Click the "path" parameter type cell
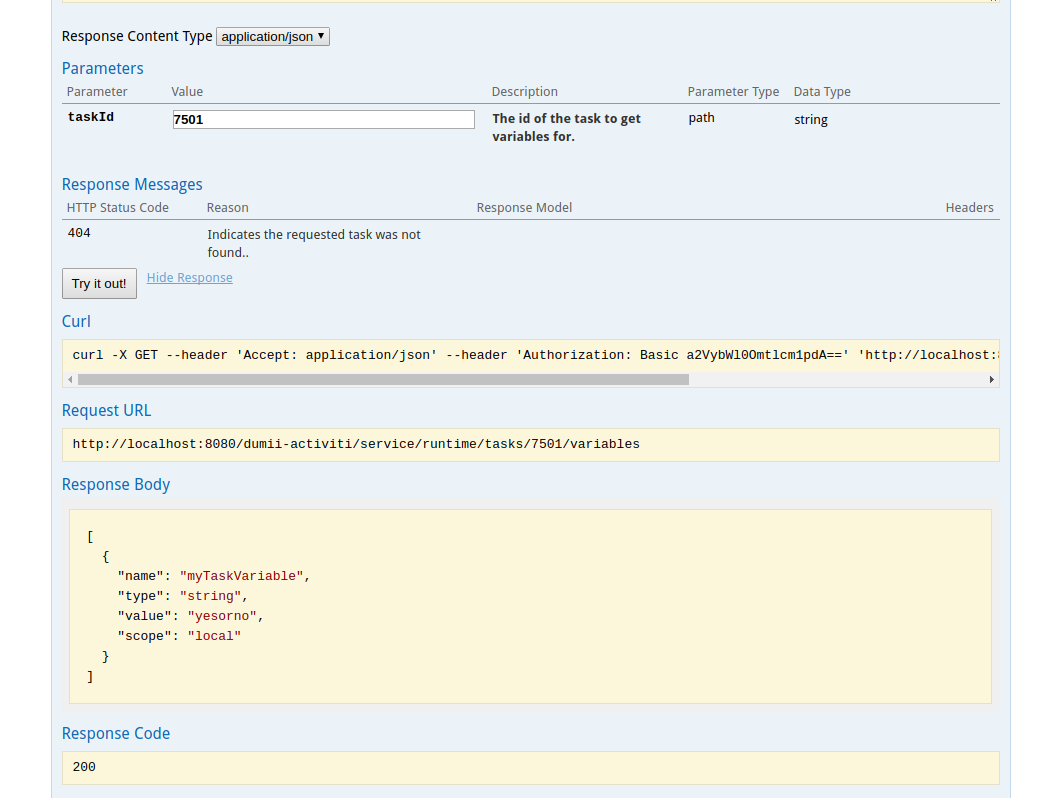Image resolution: width=1053 pixels, height=798 pixels. (701, 118)
